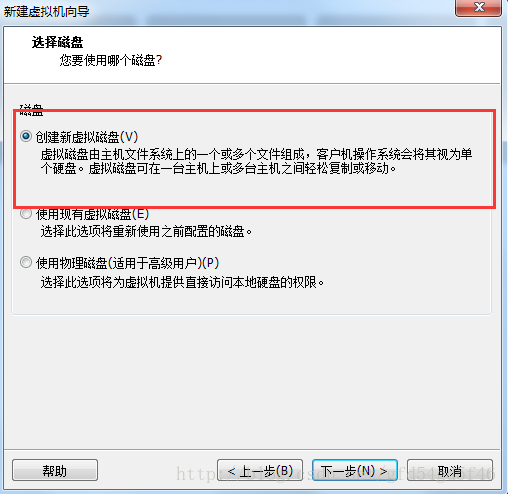The image size is (508, 494).
Task: Click the 创建新虚拟磁盘(V) option label
Action: click(87, 137)
